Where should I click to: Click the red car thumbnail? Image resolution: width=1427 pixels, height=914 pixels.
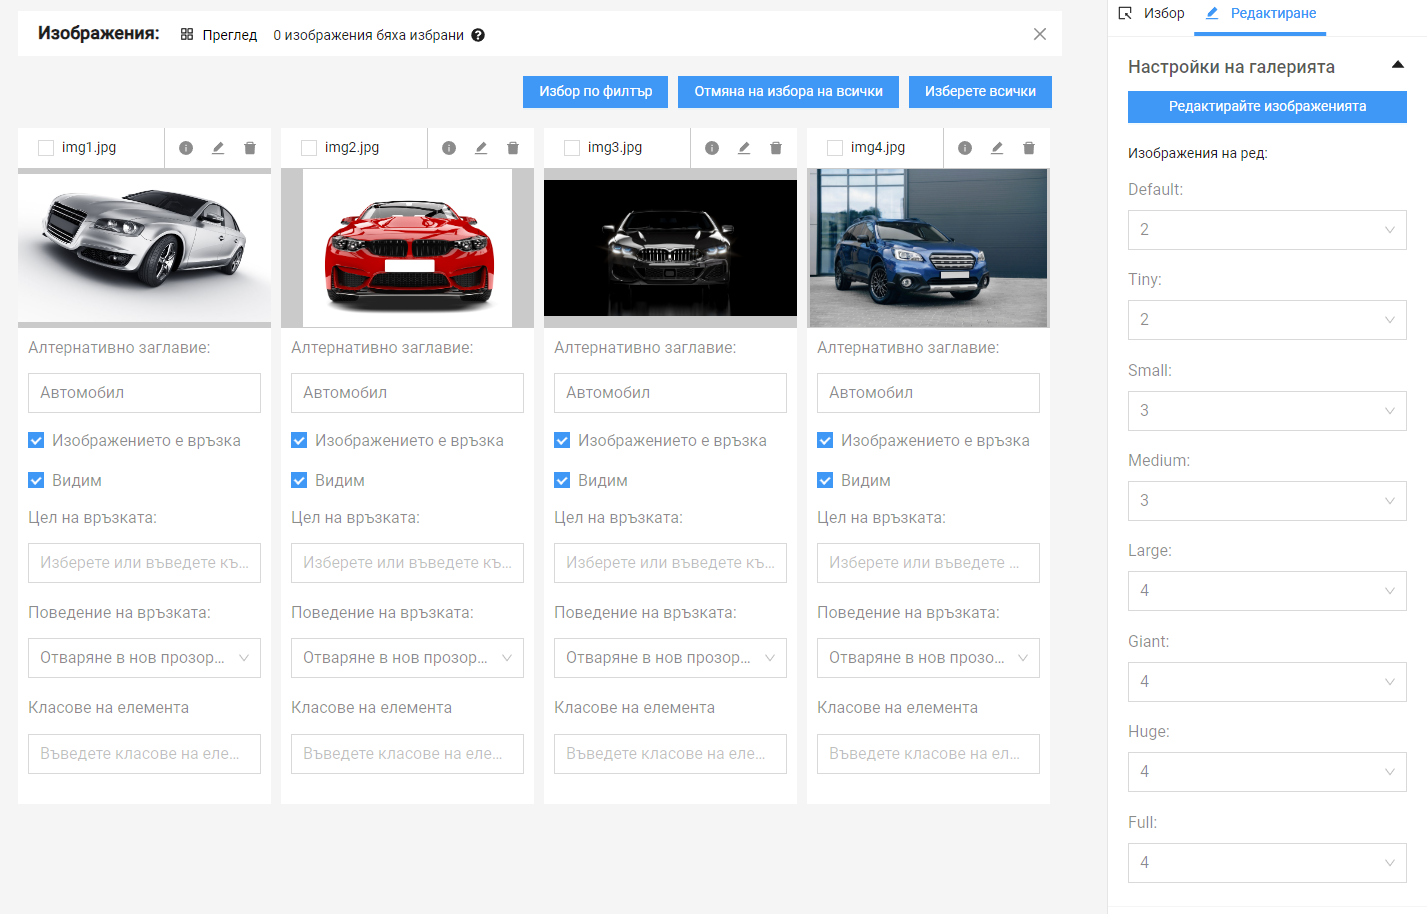[408, 248]
